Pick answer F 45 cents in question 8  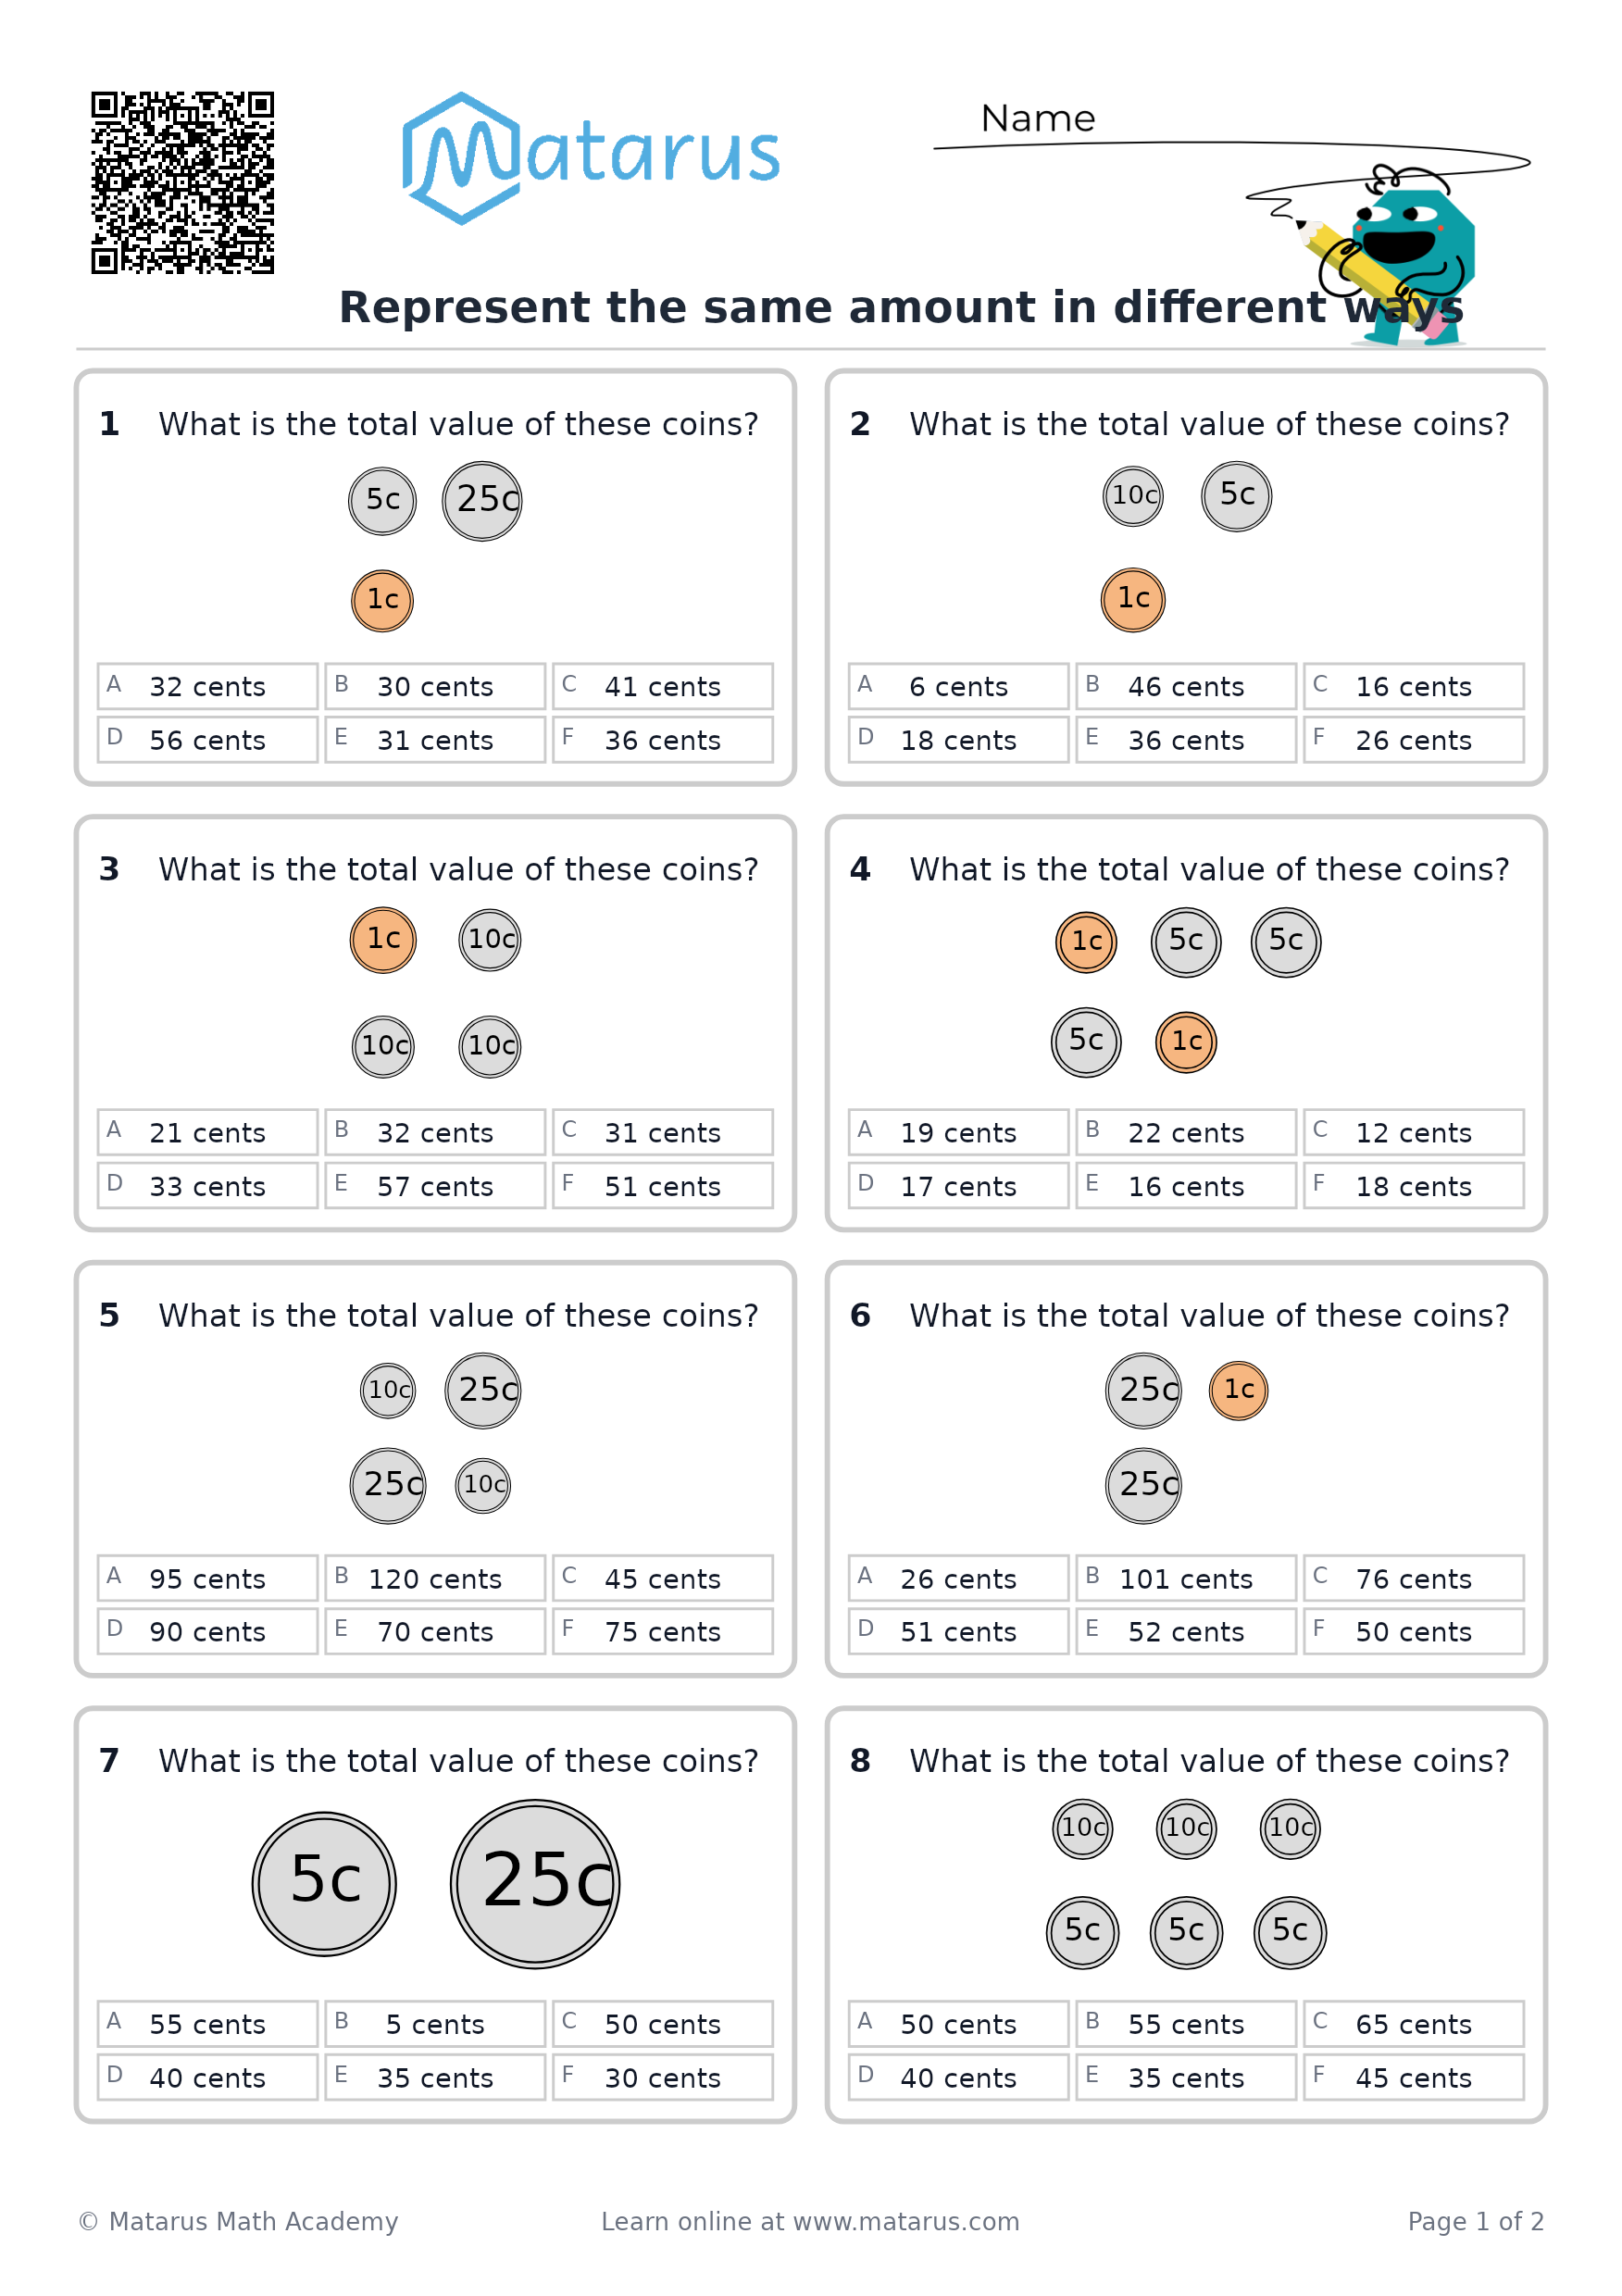pyautogui.click(x=1413, y=2077)
